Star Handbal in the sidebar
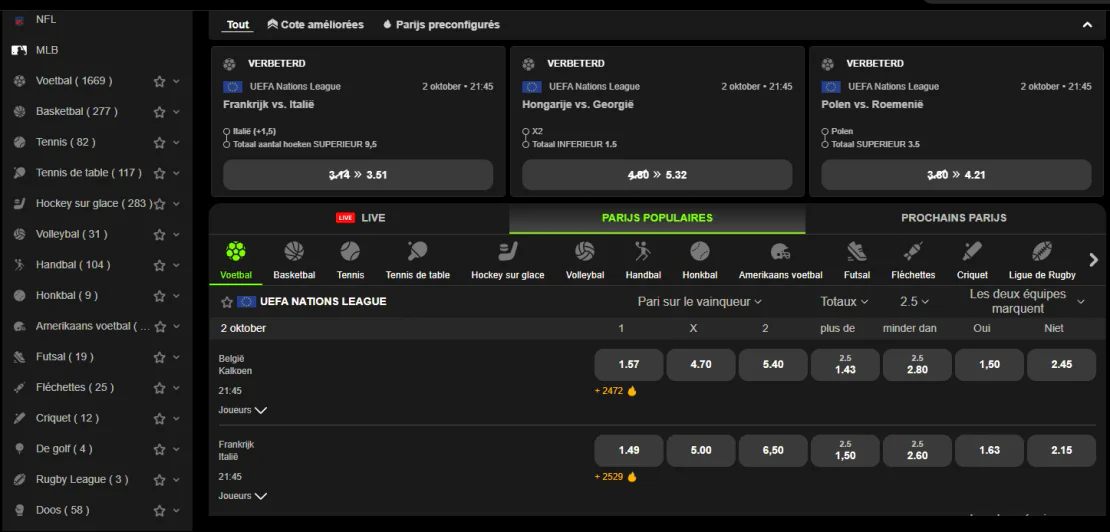The width and height of the screenshot is (1110, 532). [159, 265]
